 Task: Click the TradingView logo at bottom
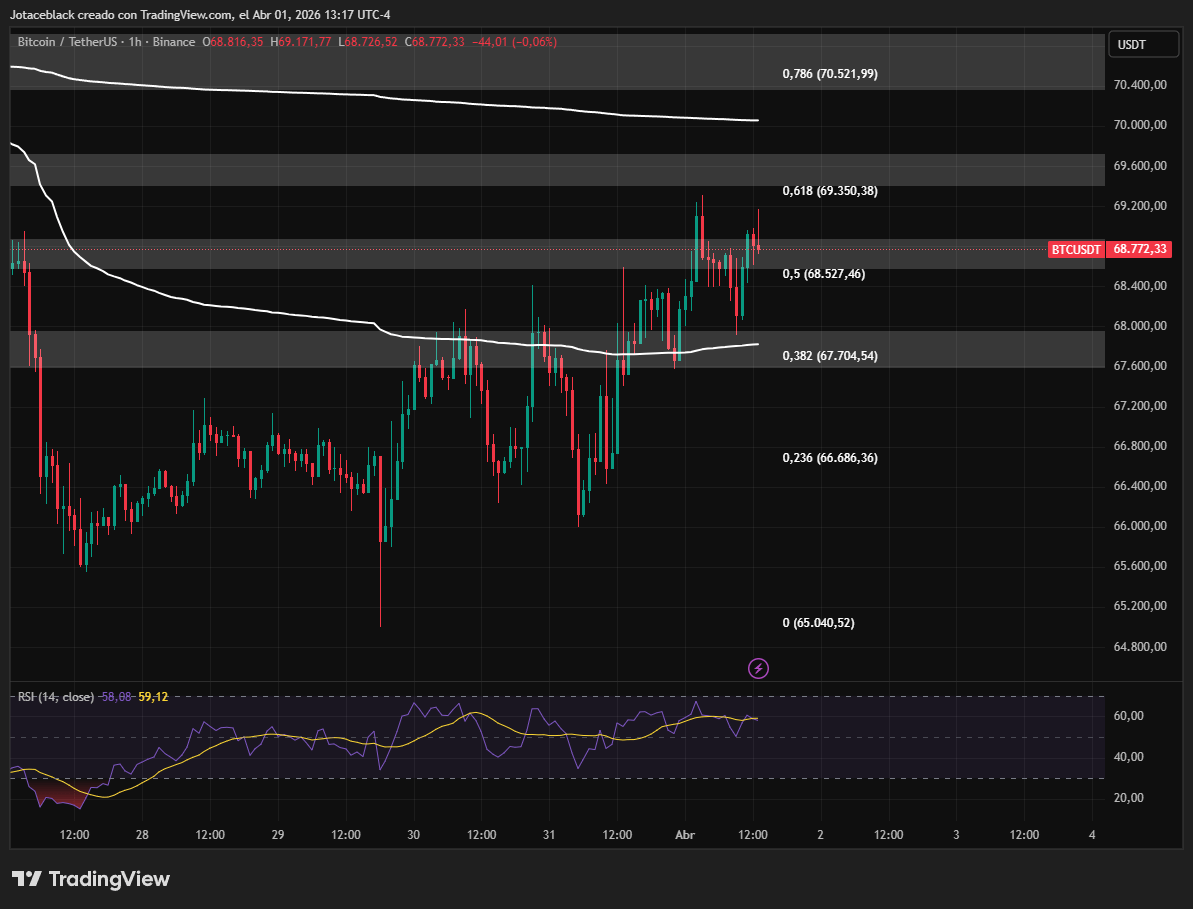(91, 879)
